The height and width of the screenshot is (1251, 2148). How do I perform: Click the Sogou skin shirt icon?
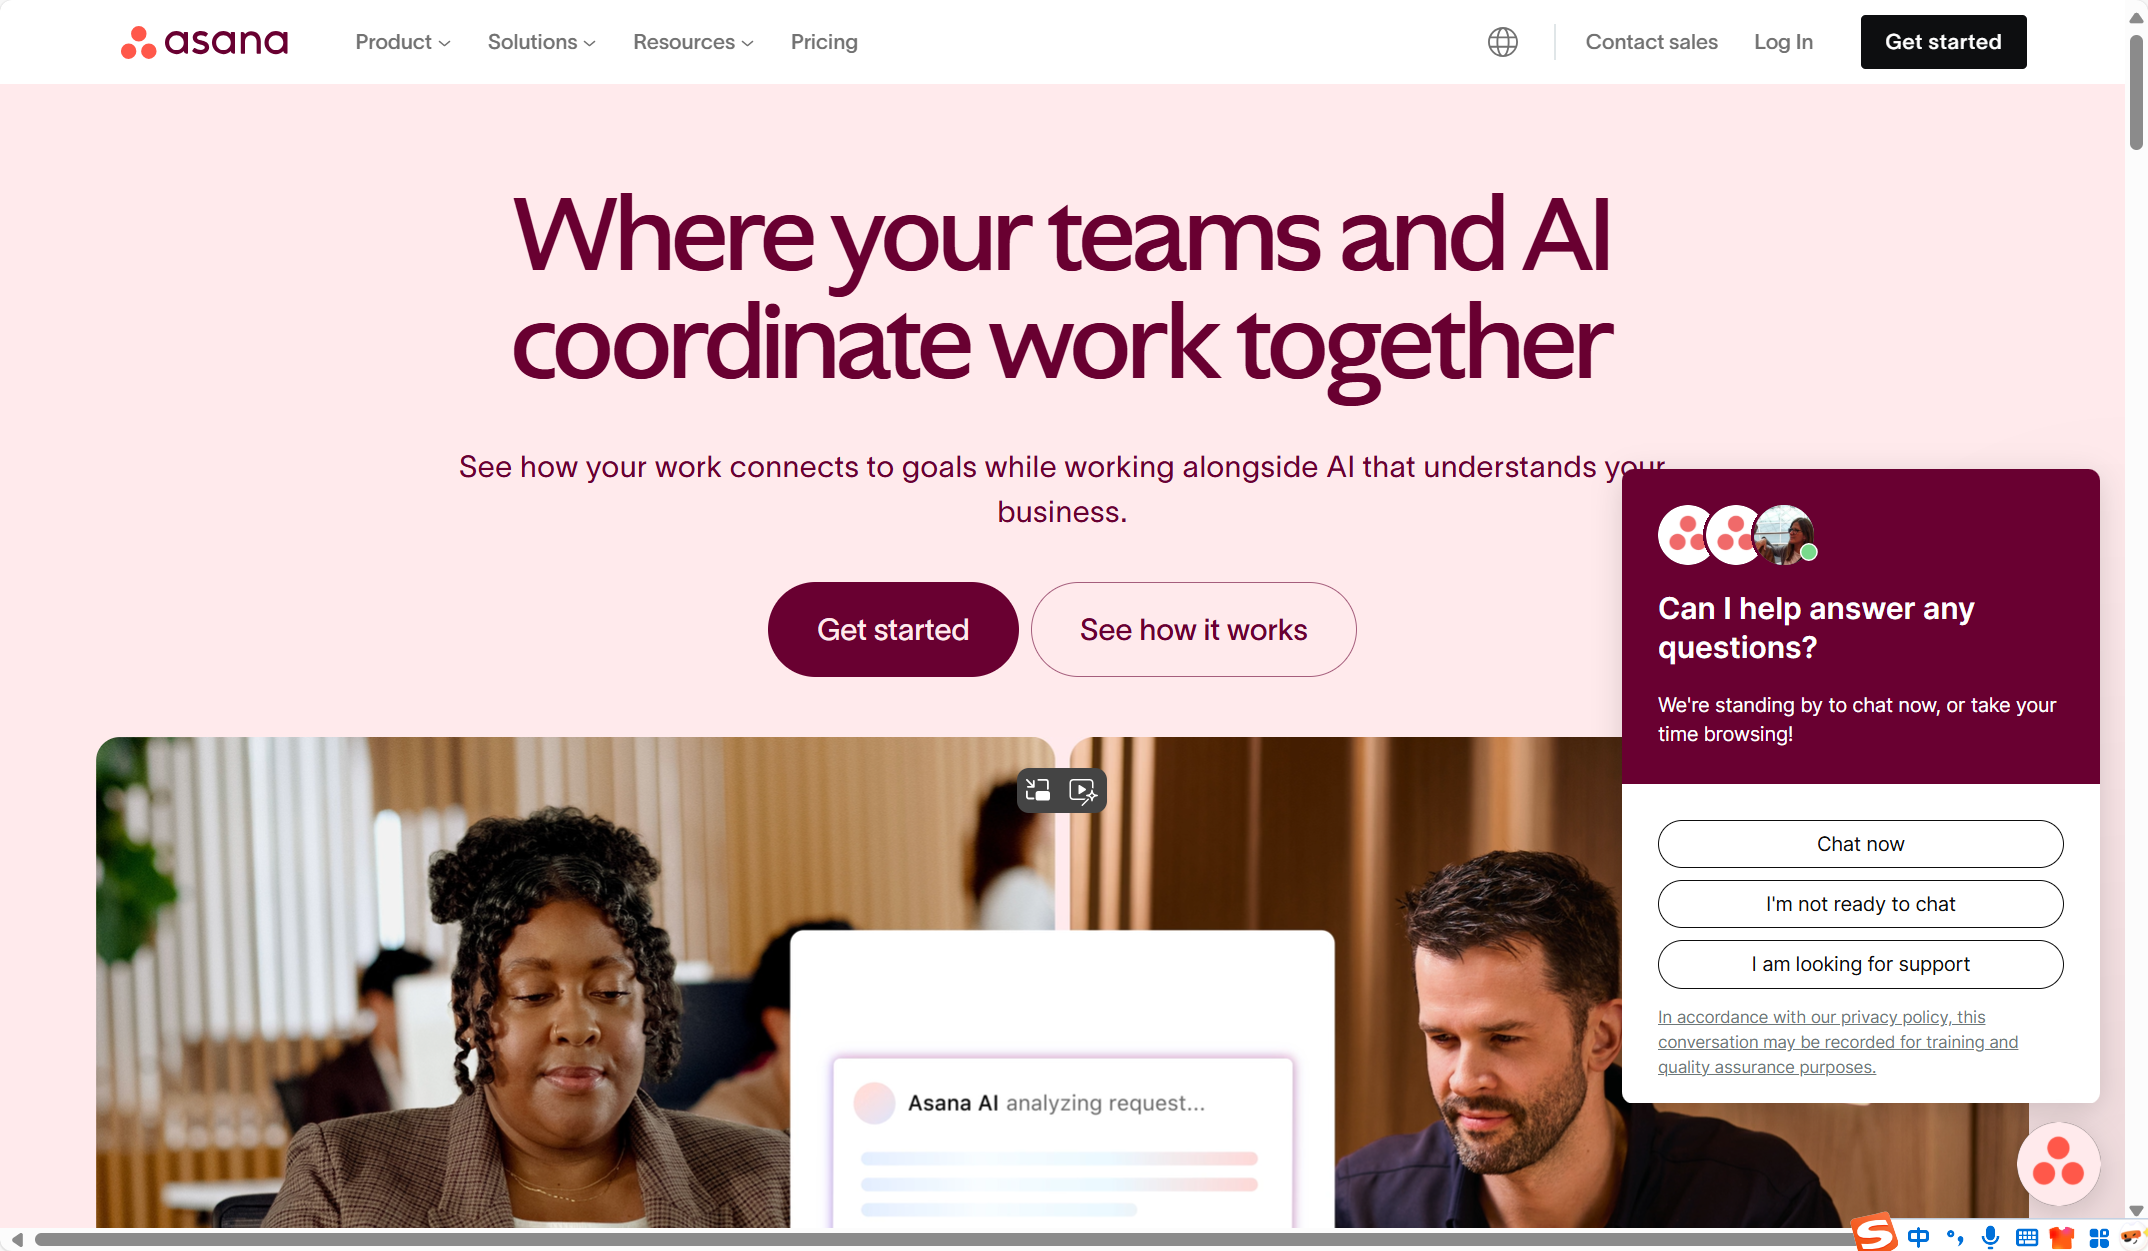pyautogui.click(x=2061, y=1238)
